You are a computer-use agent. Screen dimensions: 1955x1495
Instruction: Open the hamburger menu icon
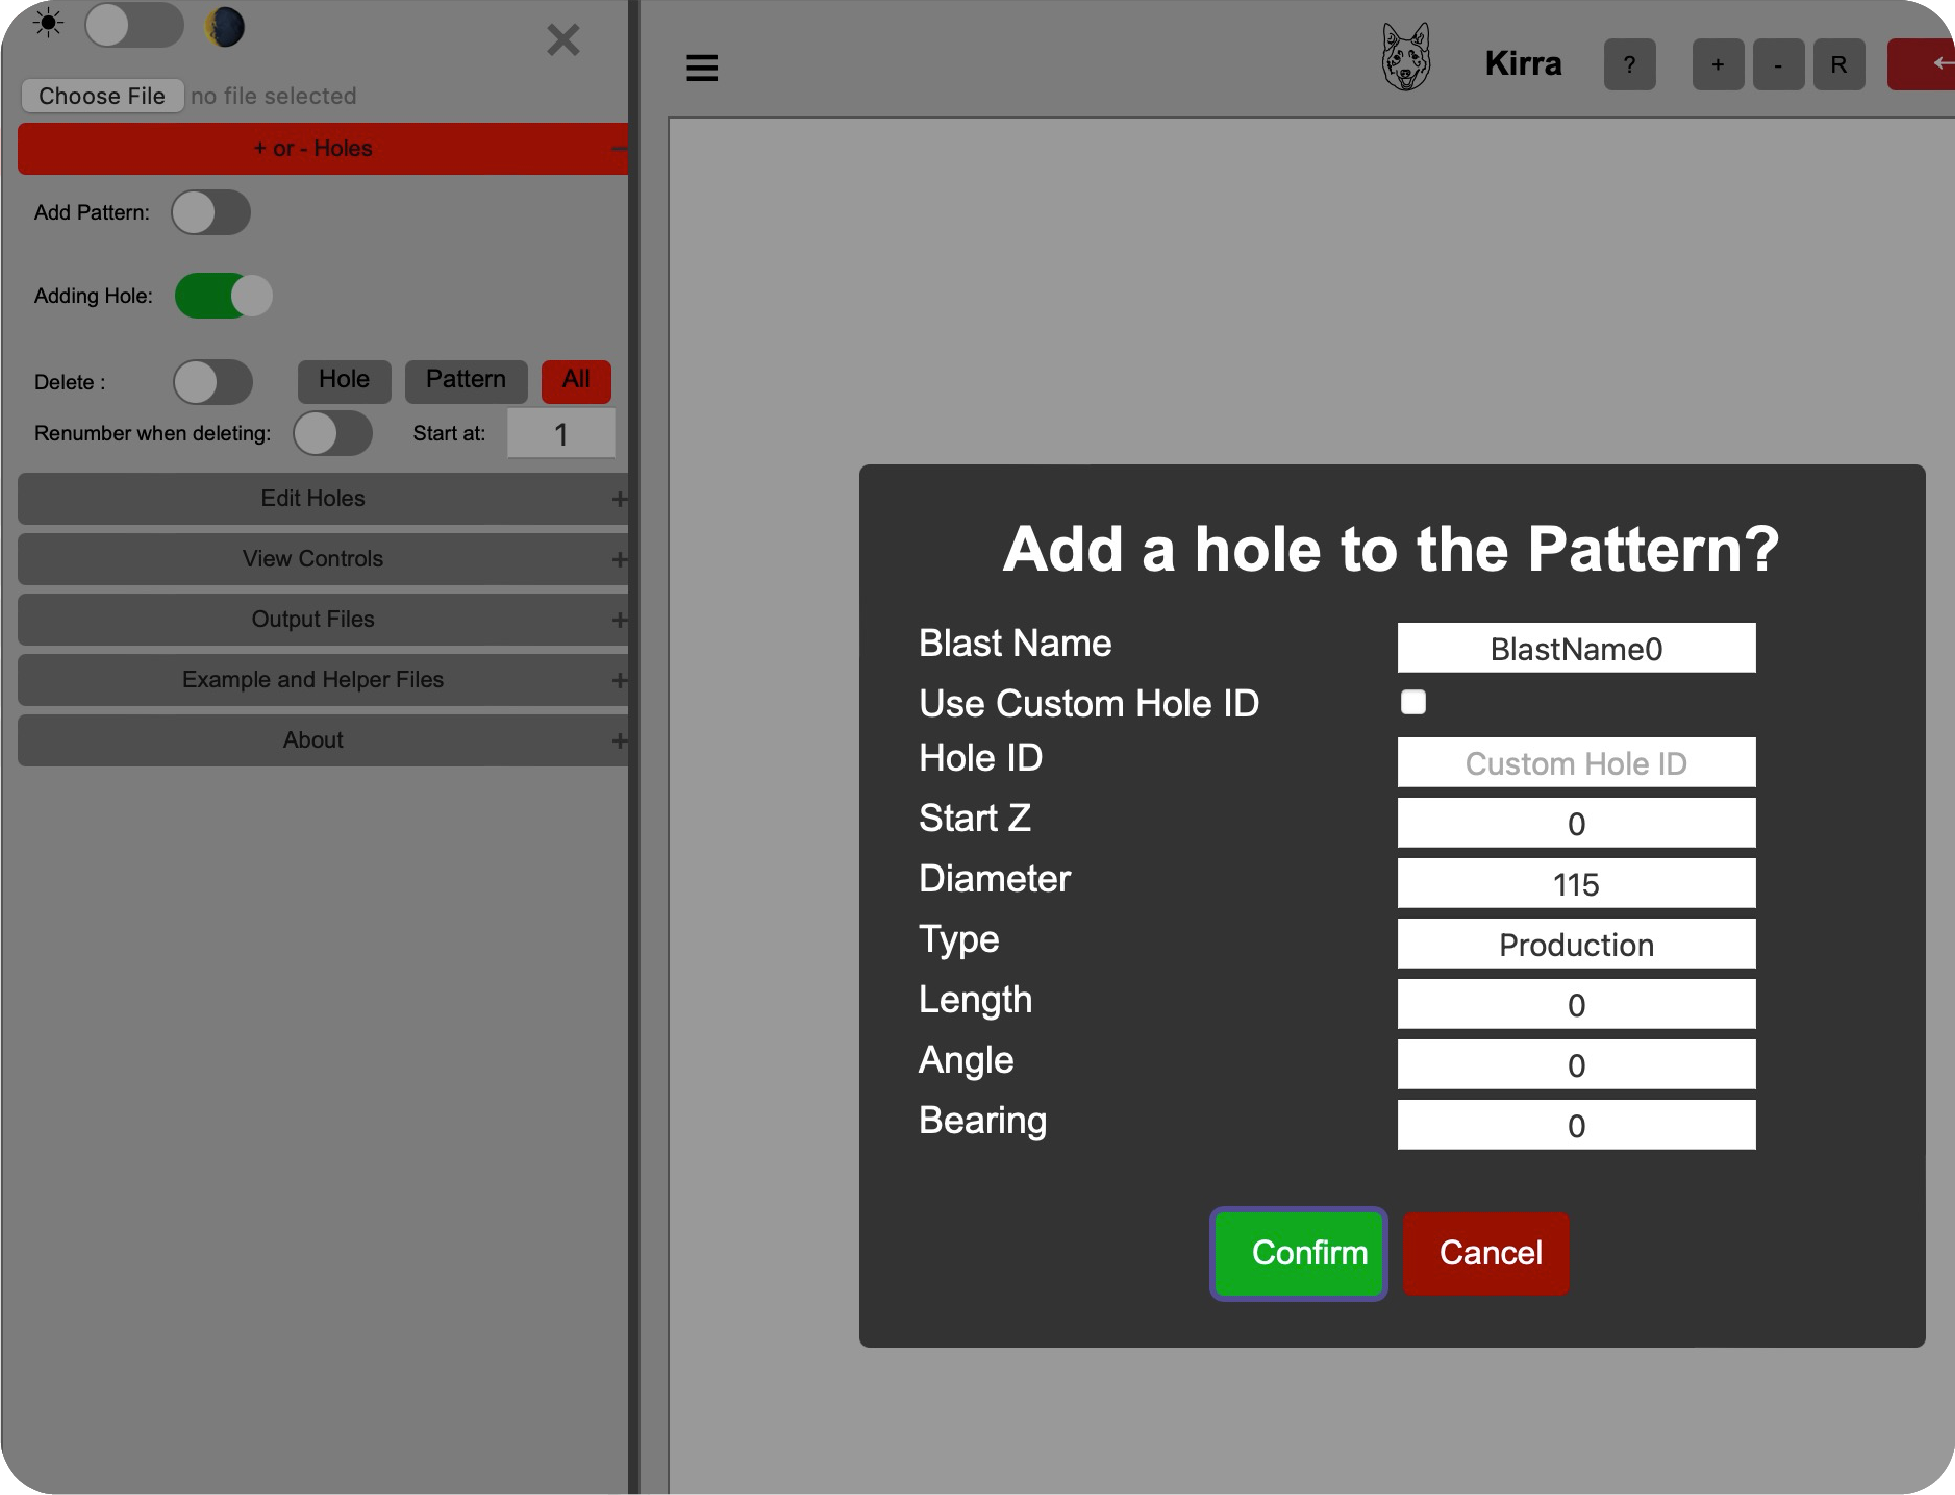tap(701, 67)
